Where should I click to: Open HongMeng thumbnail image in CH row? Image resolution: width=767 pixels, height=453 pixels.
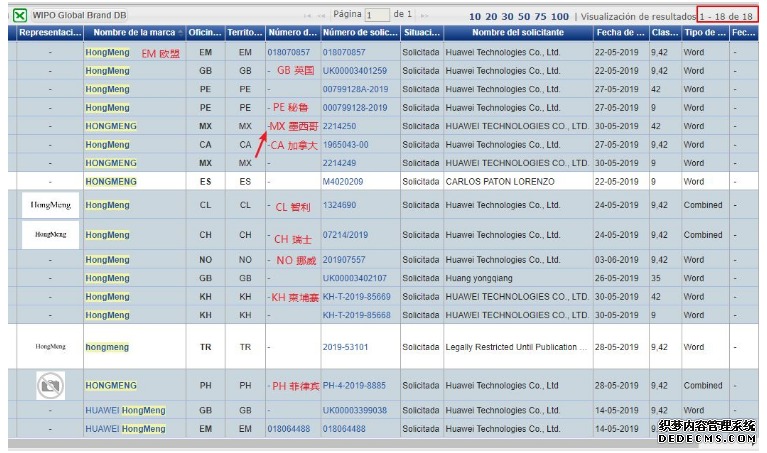coord(50,235)
